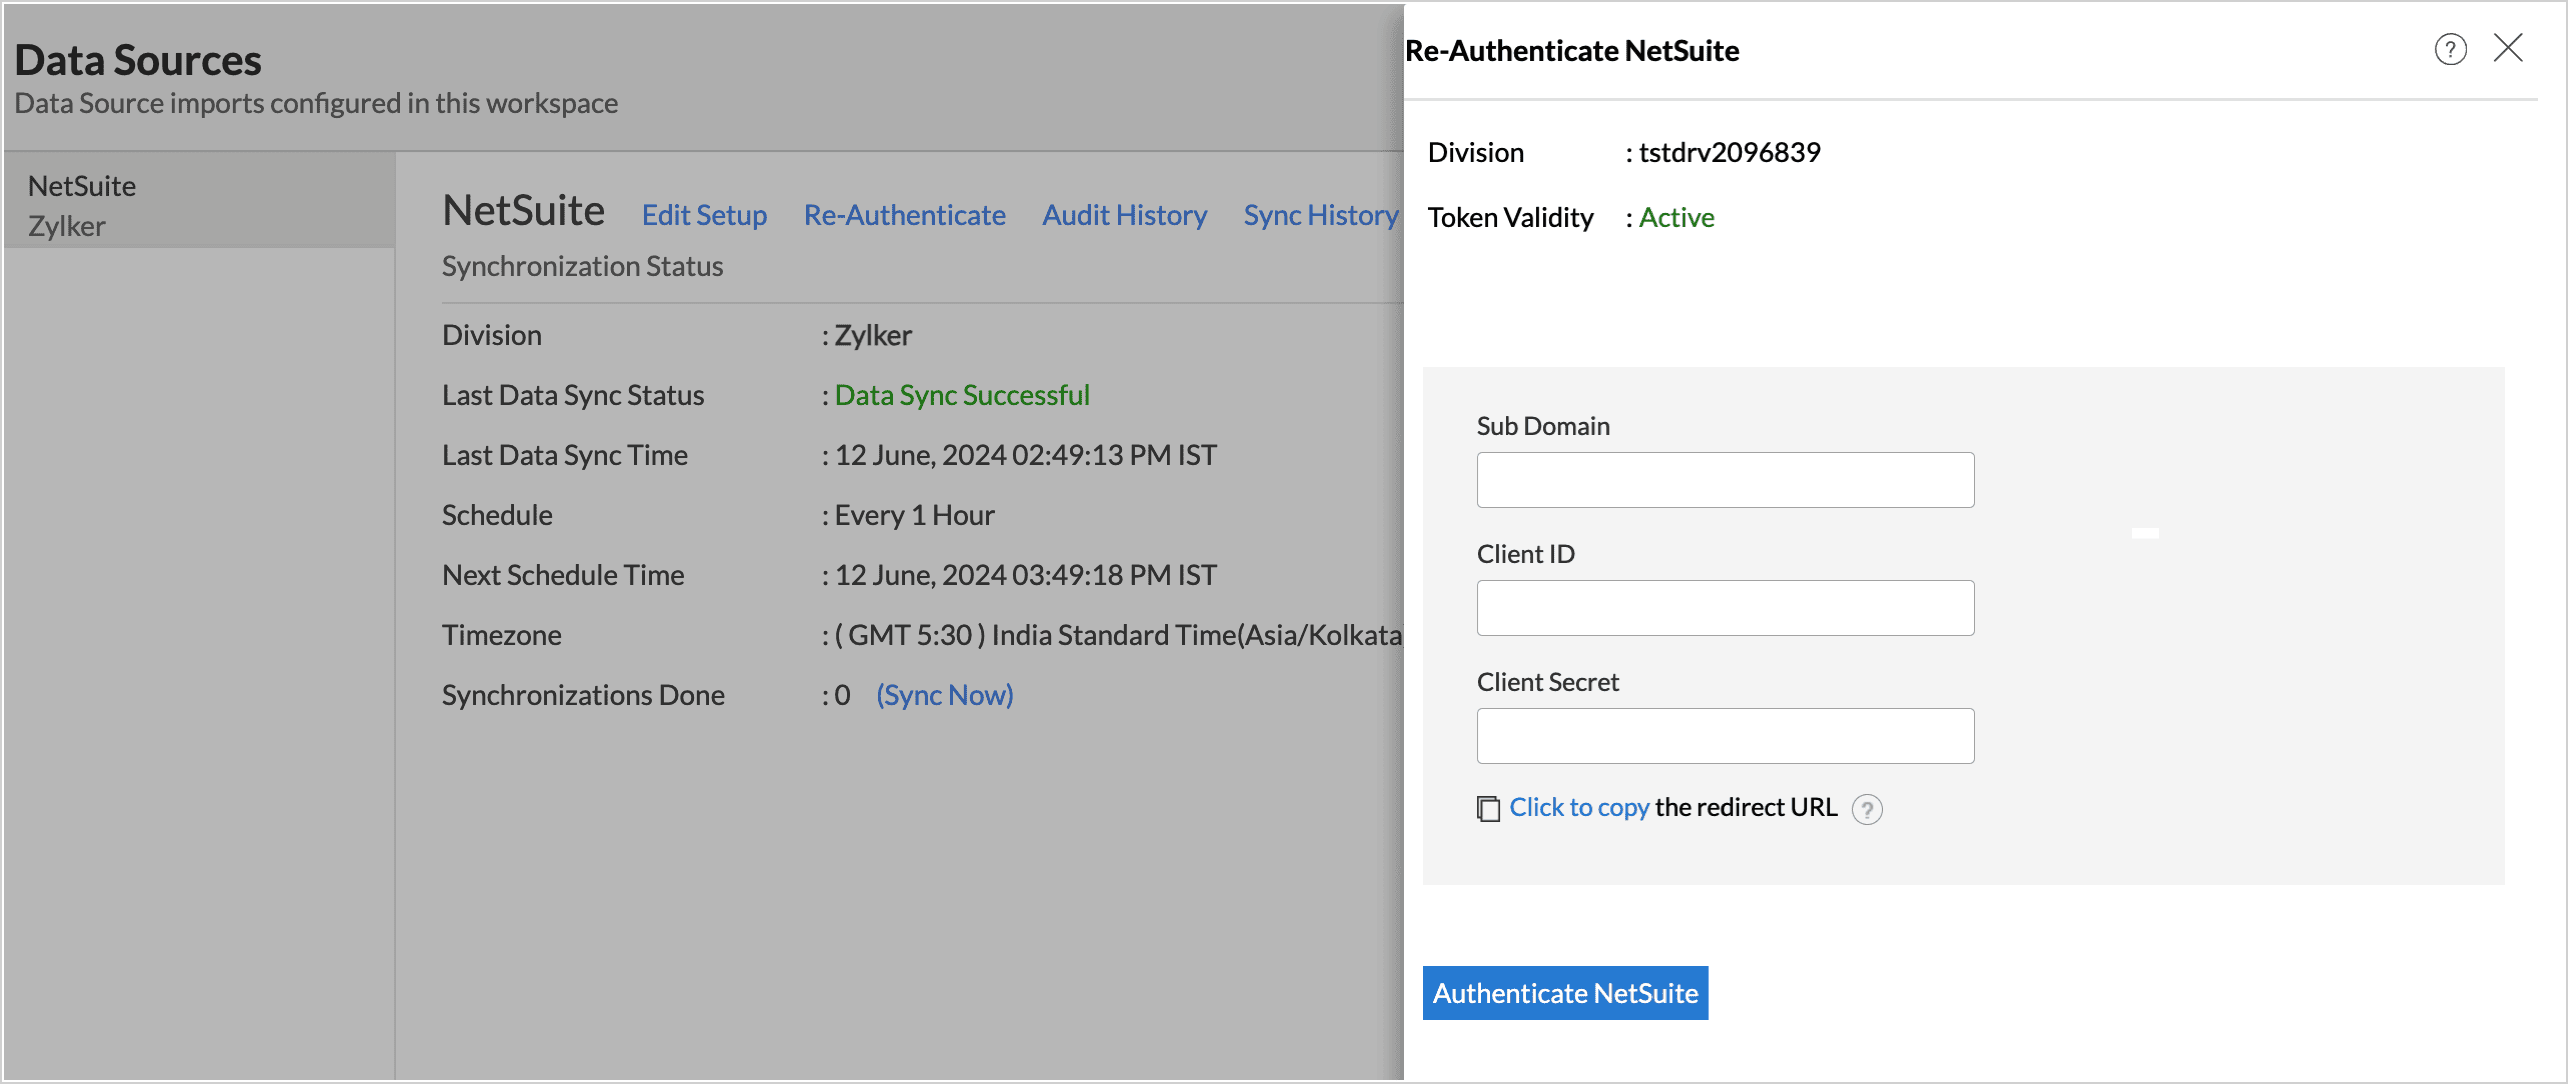Focus the Client Secret input field
The width and height of the screenshot is (2568, 1084).
[x=1725, y=736]
